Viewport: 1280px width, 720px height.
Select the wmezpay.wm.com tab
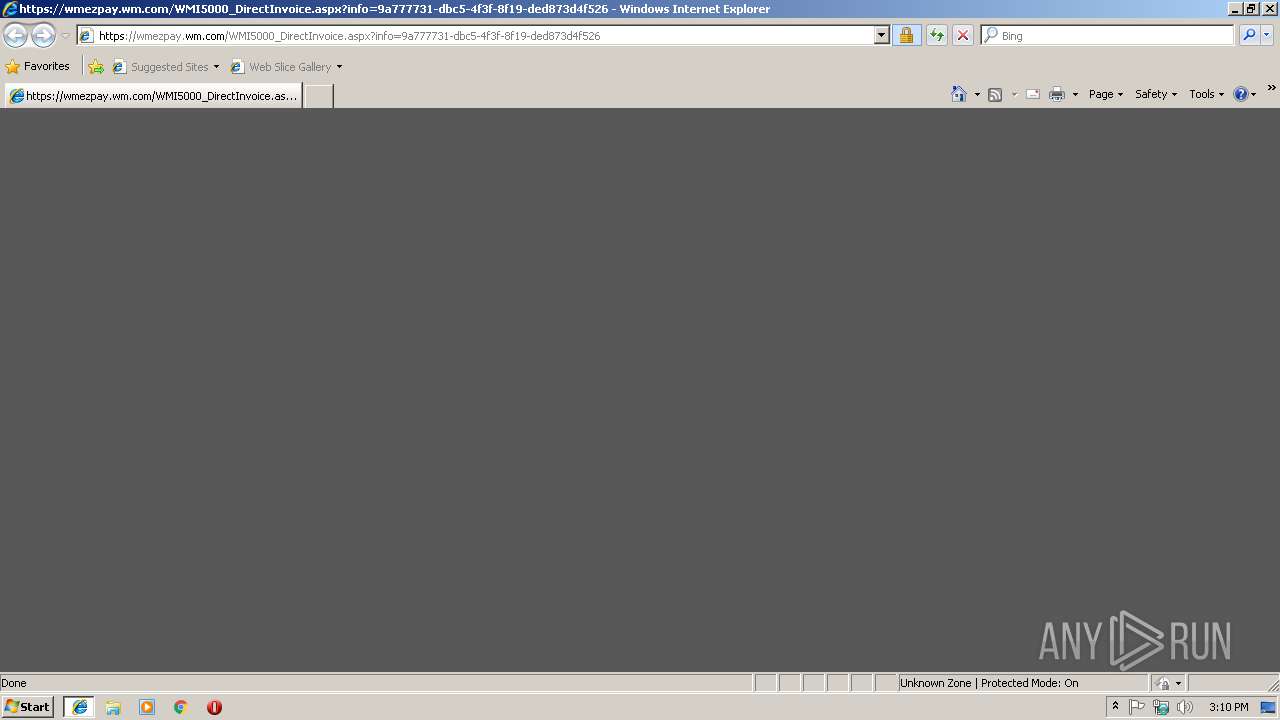153,96
